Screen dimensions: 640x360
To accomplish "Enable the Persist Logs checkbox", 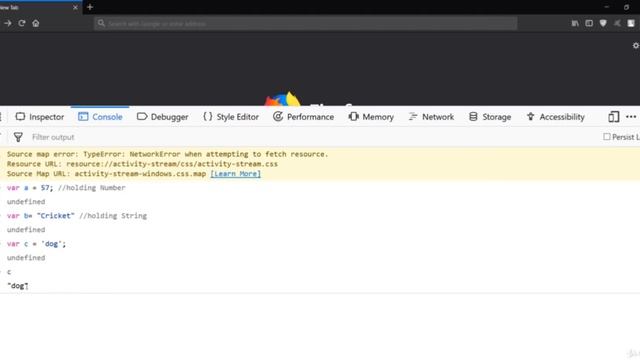I will coord(607,137).
